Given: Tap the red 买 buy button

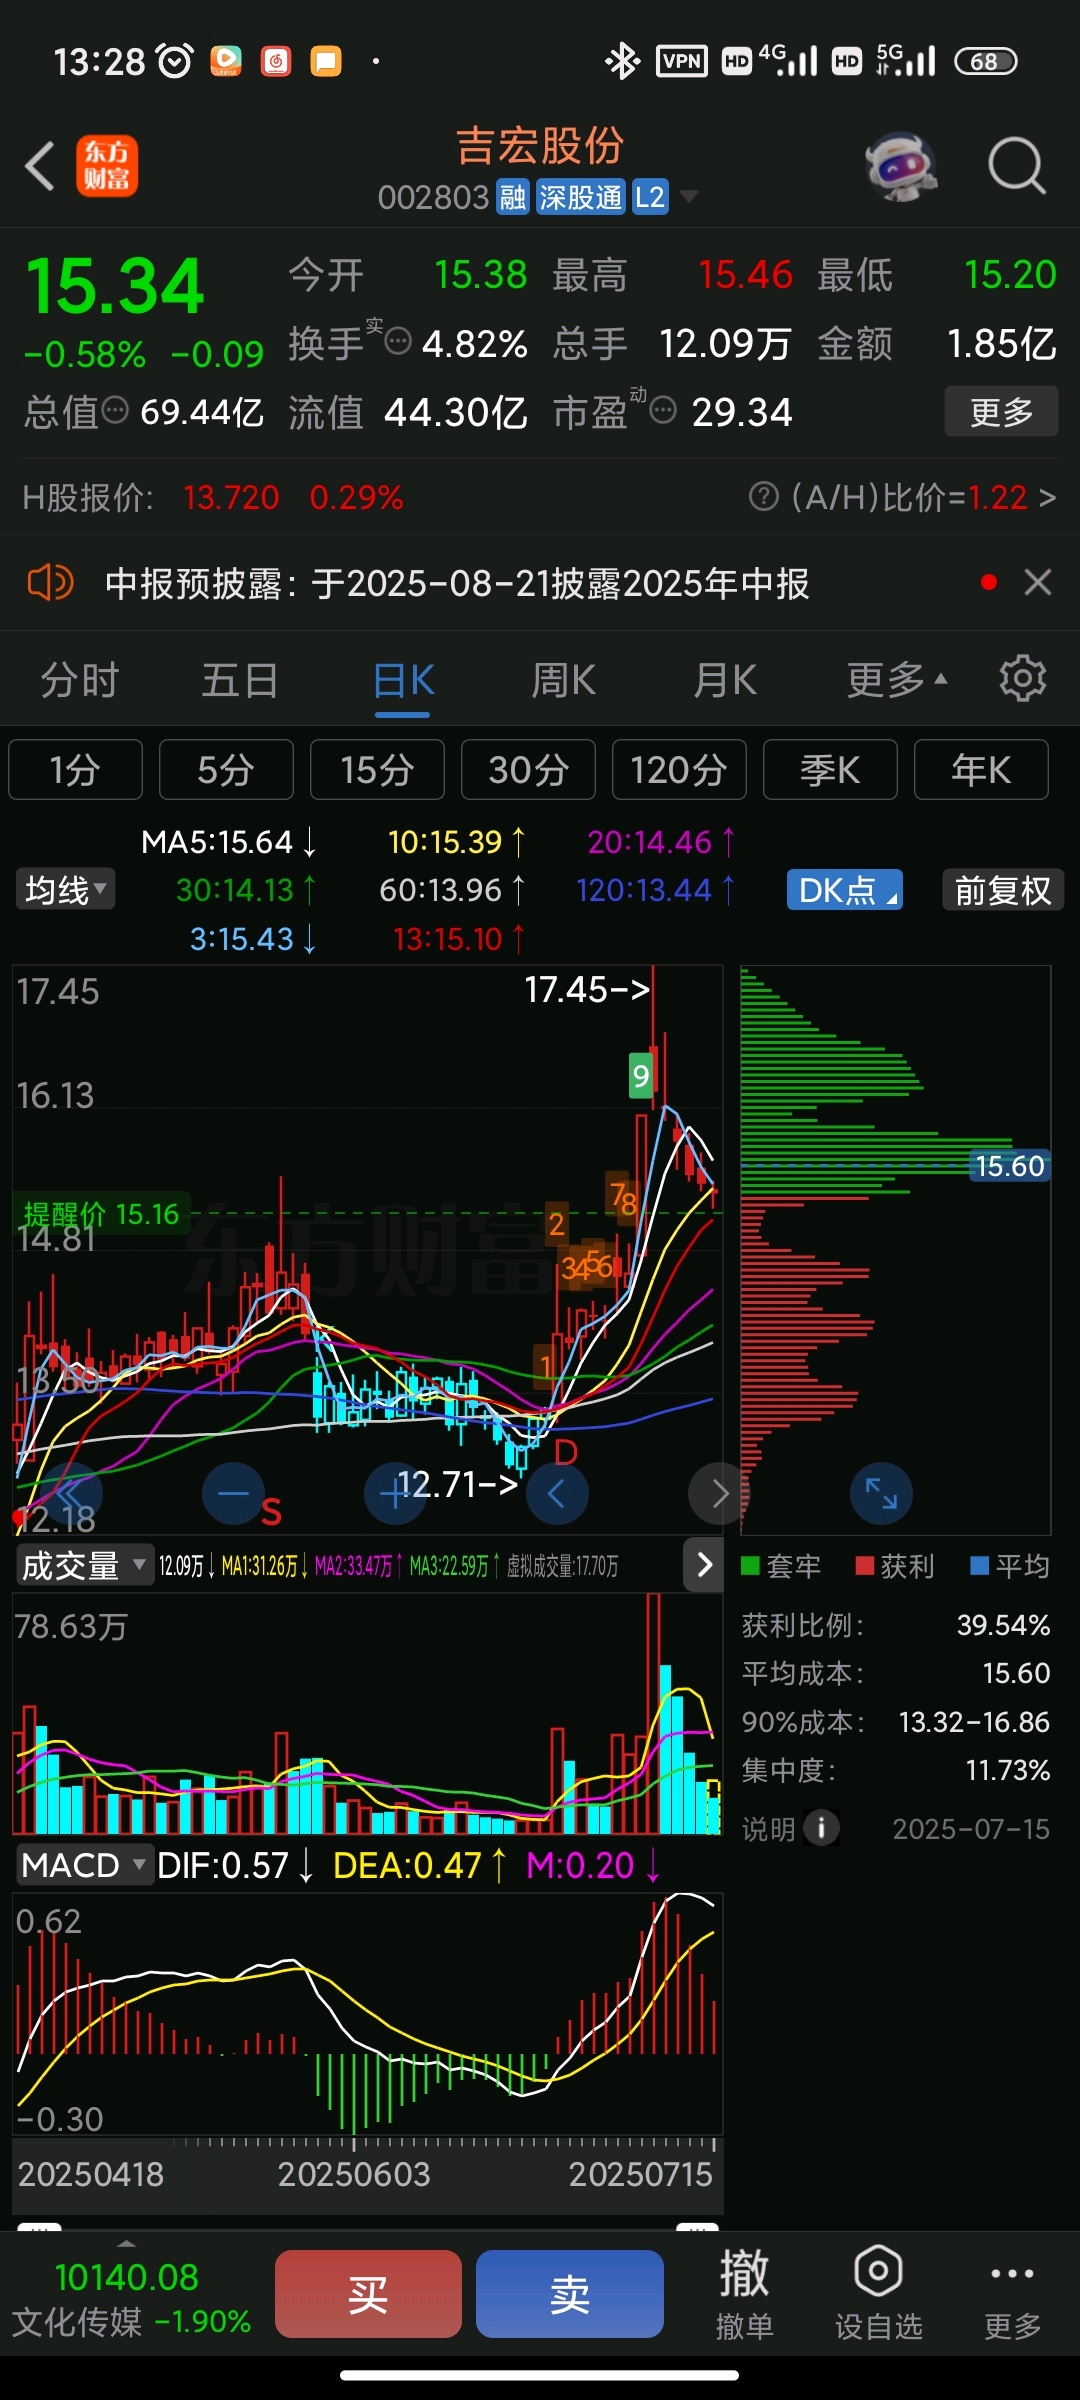Looking at the screenshot, I should (368, 2294).
